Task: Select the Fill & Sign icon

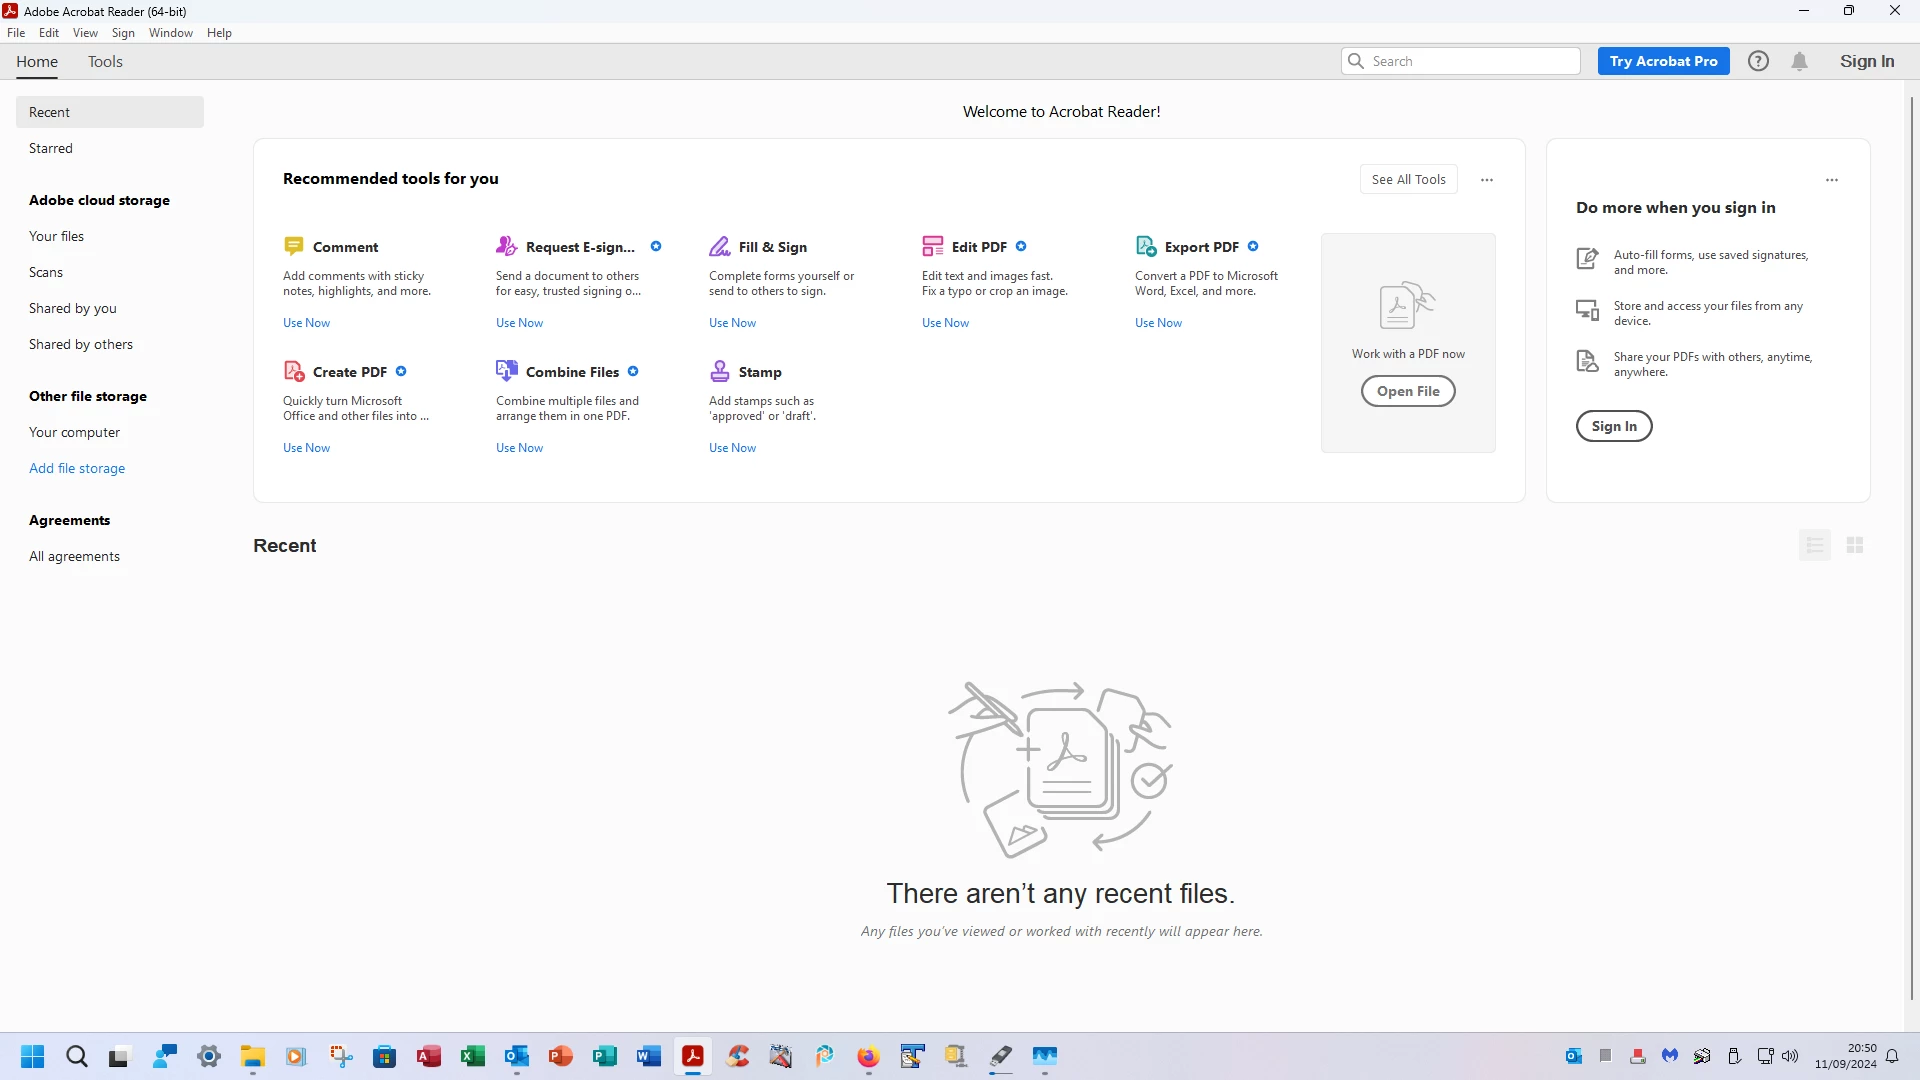Action: click(720, 246)
